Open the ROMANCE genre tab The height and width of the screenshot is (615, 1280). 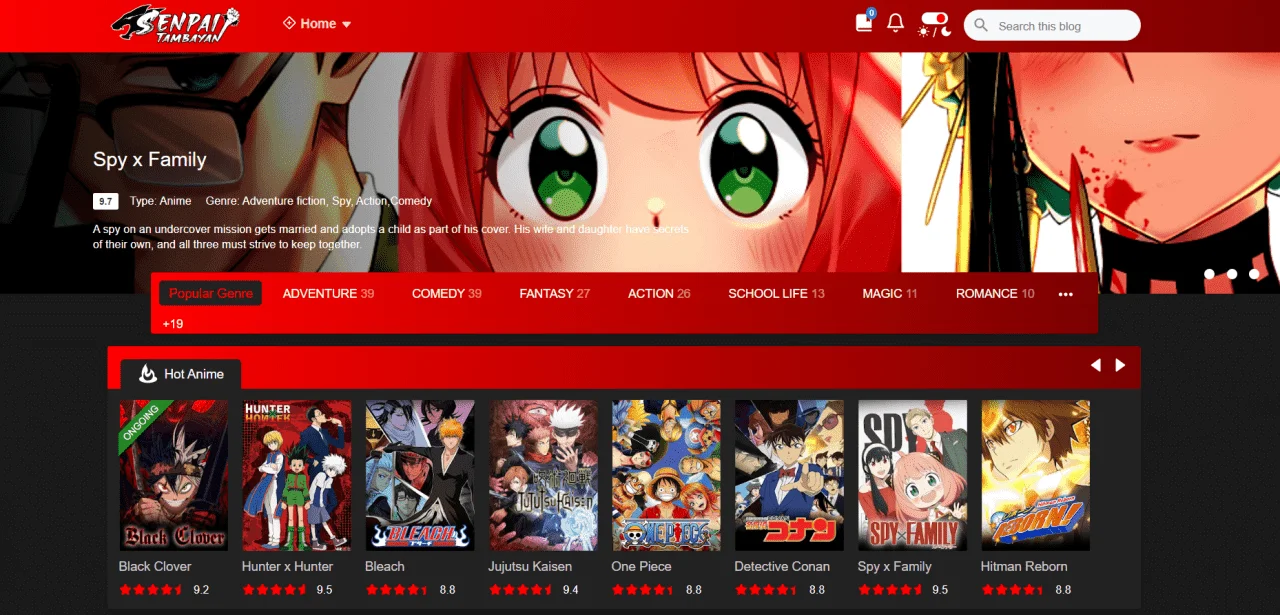point(994,293)
